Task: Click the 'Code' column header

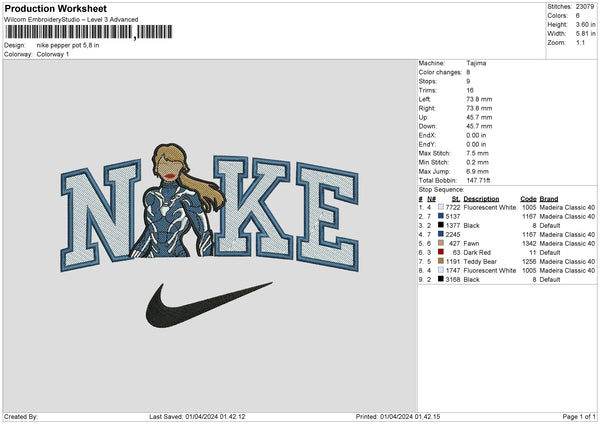Action: 528,199
